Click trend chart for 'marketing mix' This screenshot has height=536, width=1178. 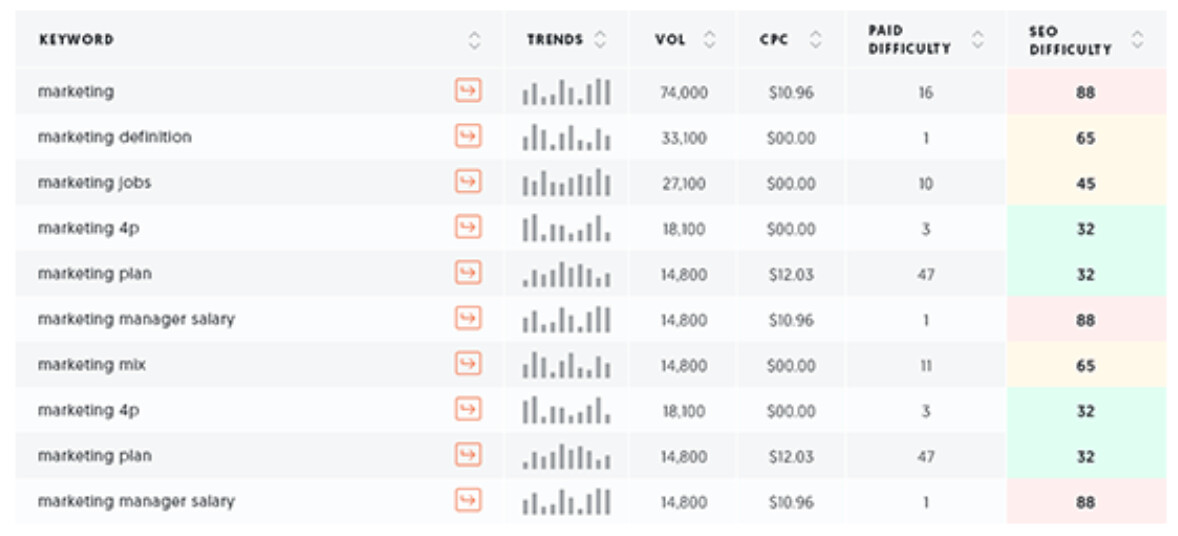[566, 365]
